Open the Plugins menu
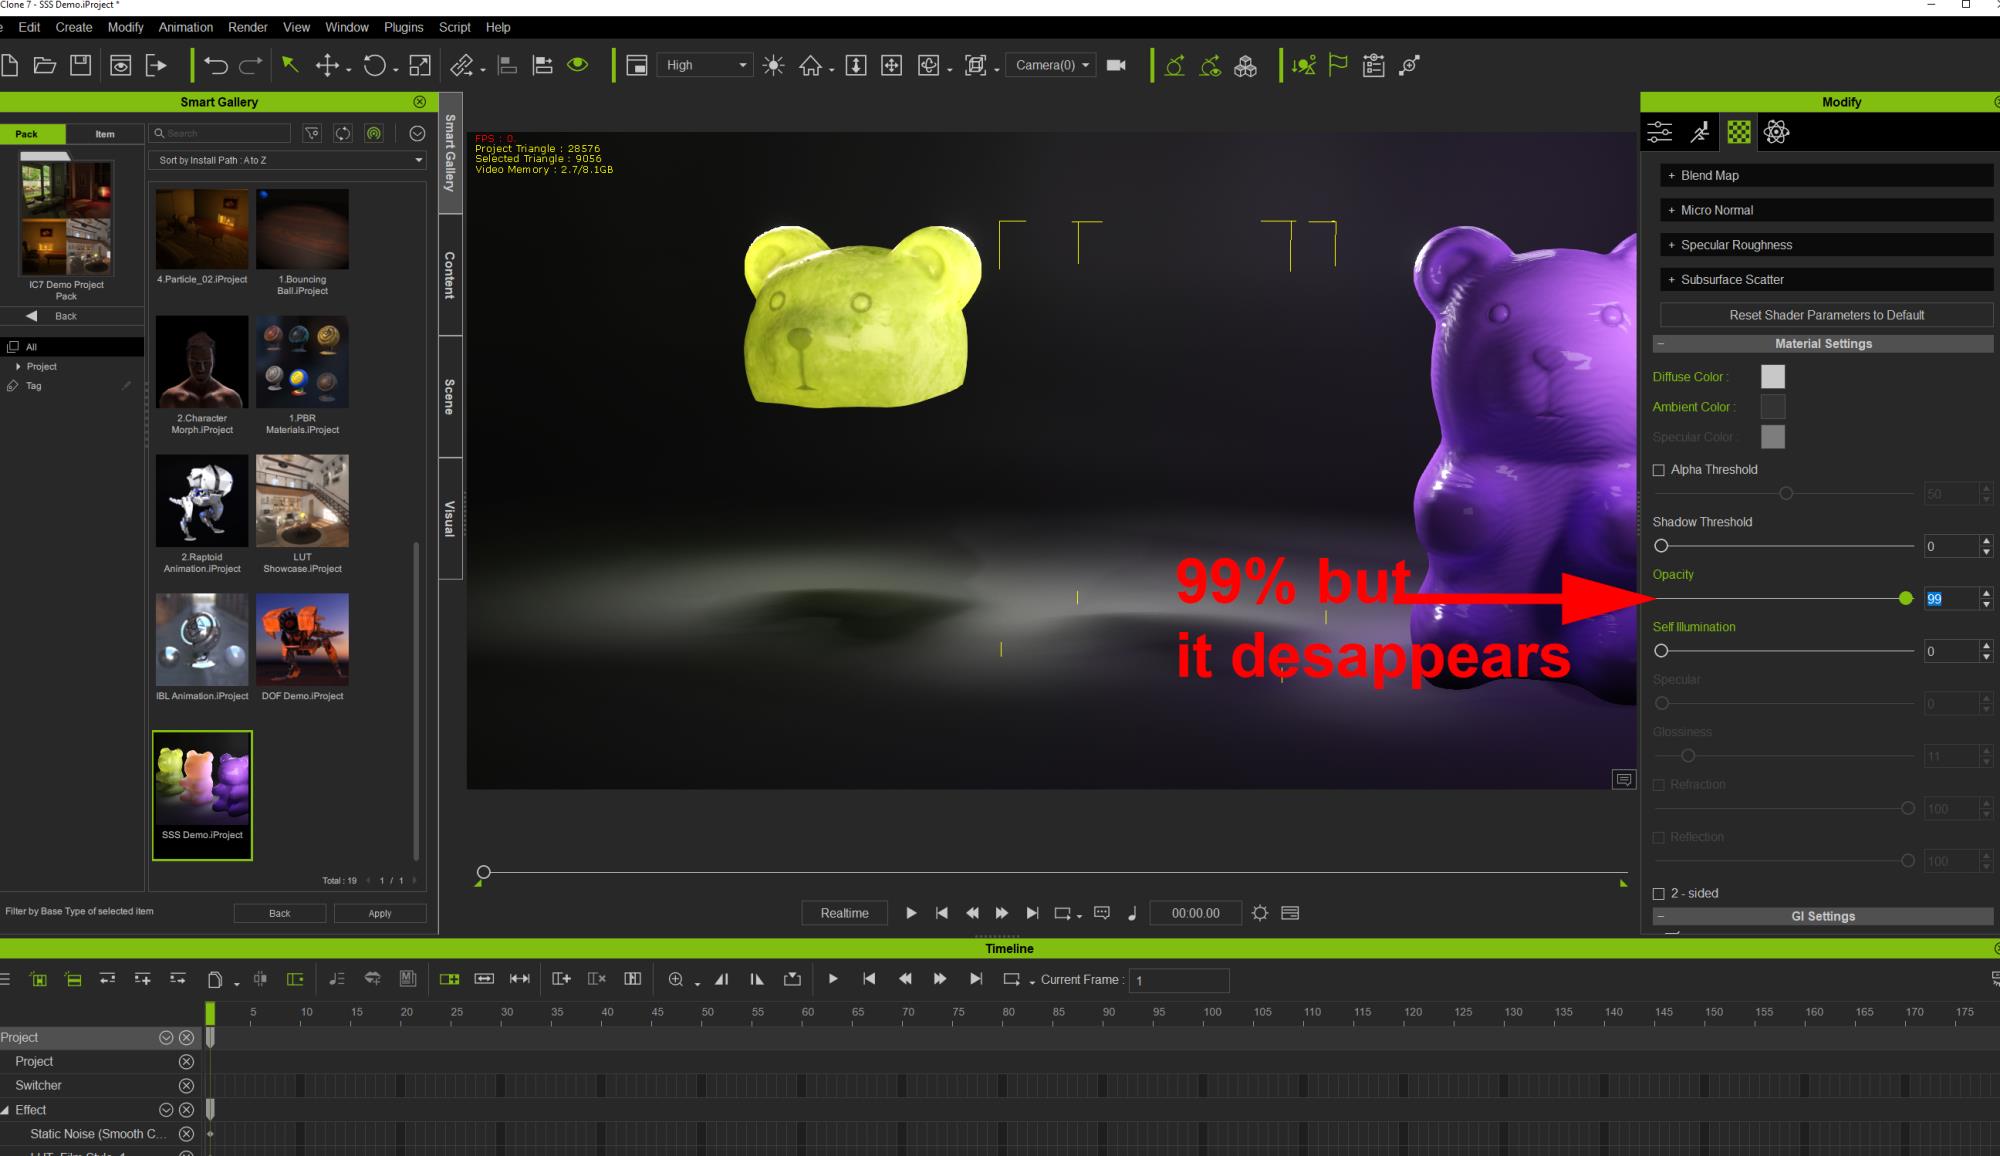This screenshot has height=1156, width=2000. pos(403,27)
